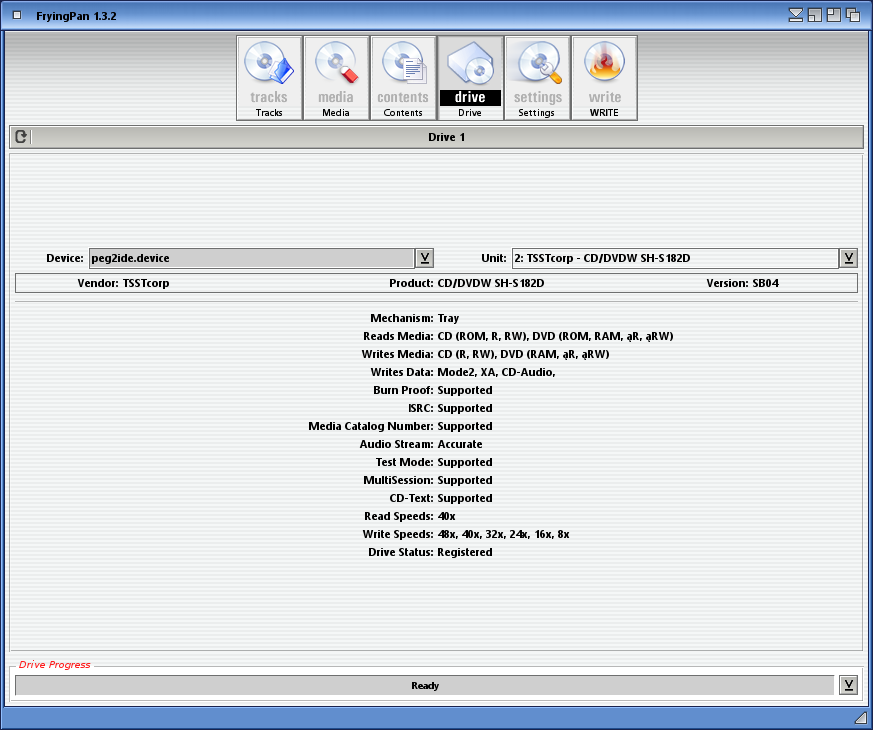
Task: Click the iconify gadget in the title bar
Action: [796, 15]
